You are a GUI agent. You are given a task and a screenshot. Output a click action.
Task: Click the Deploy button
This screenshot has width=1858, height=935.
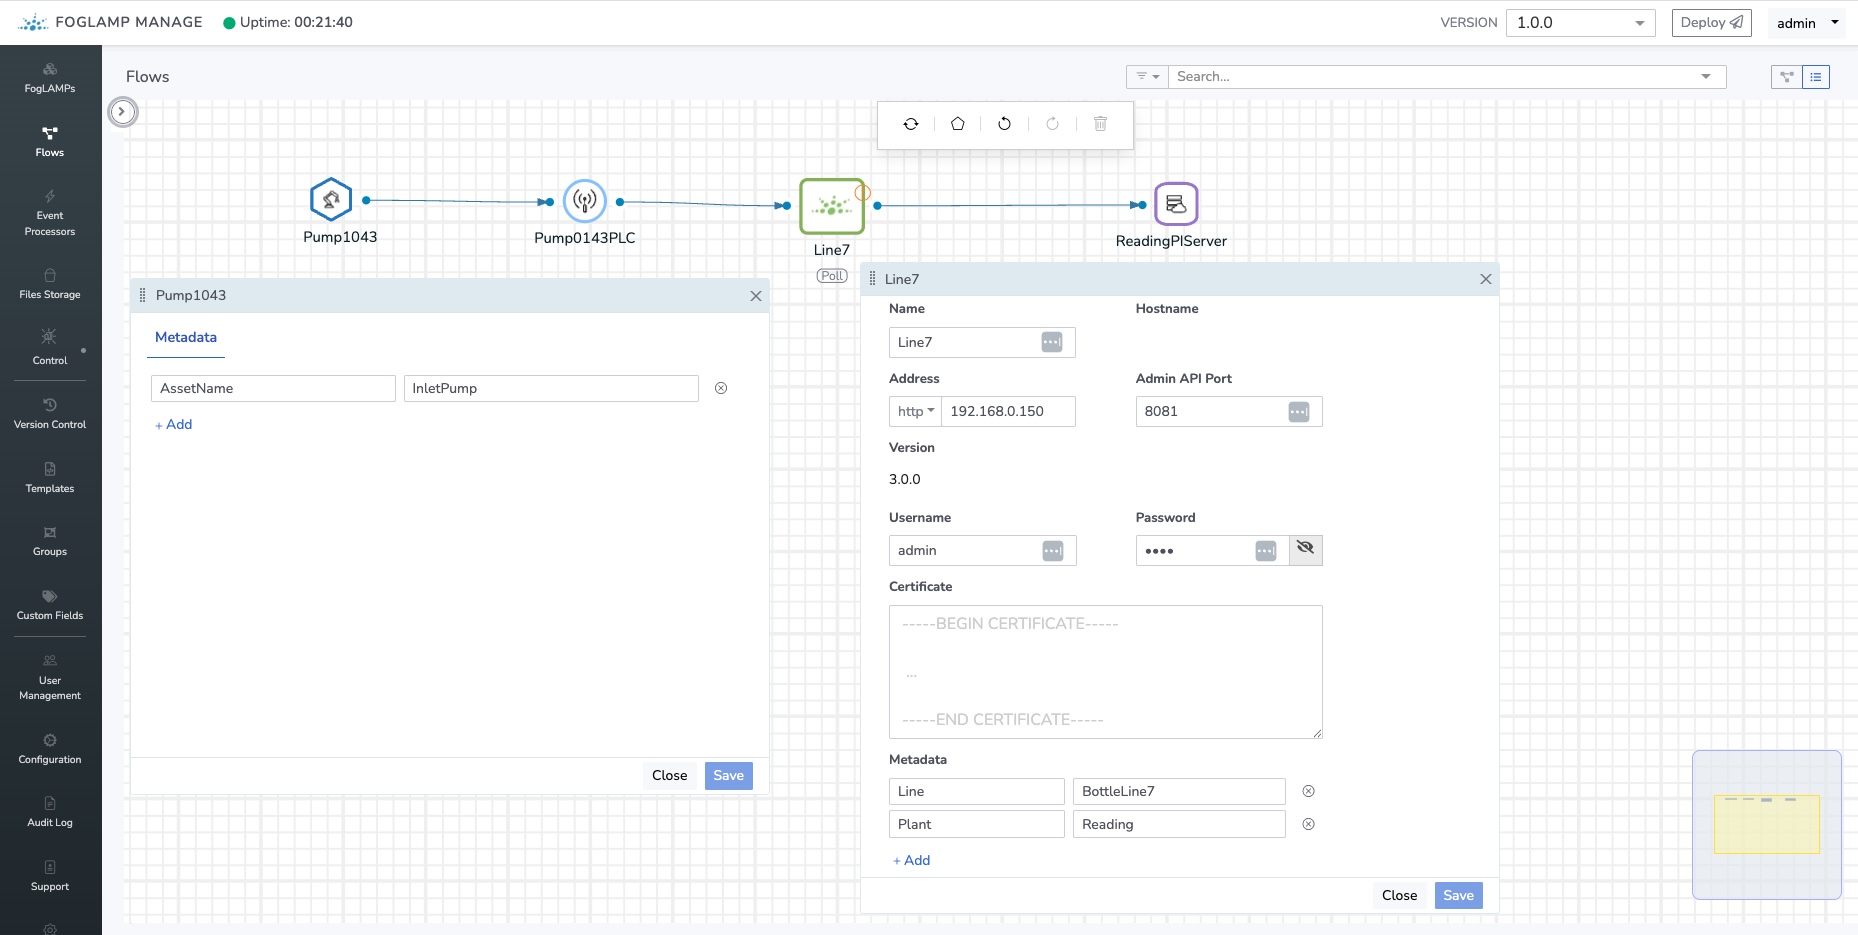[1711, 23]
